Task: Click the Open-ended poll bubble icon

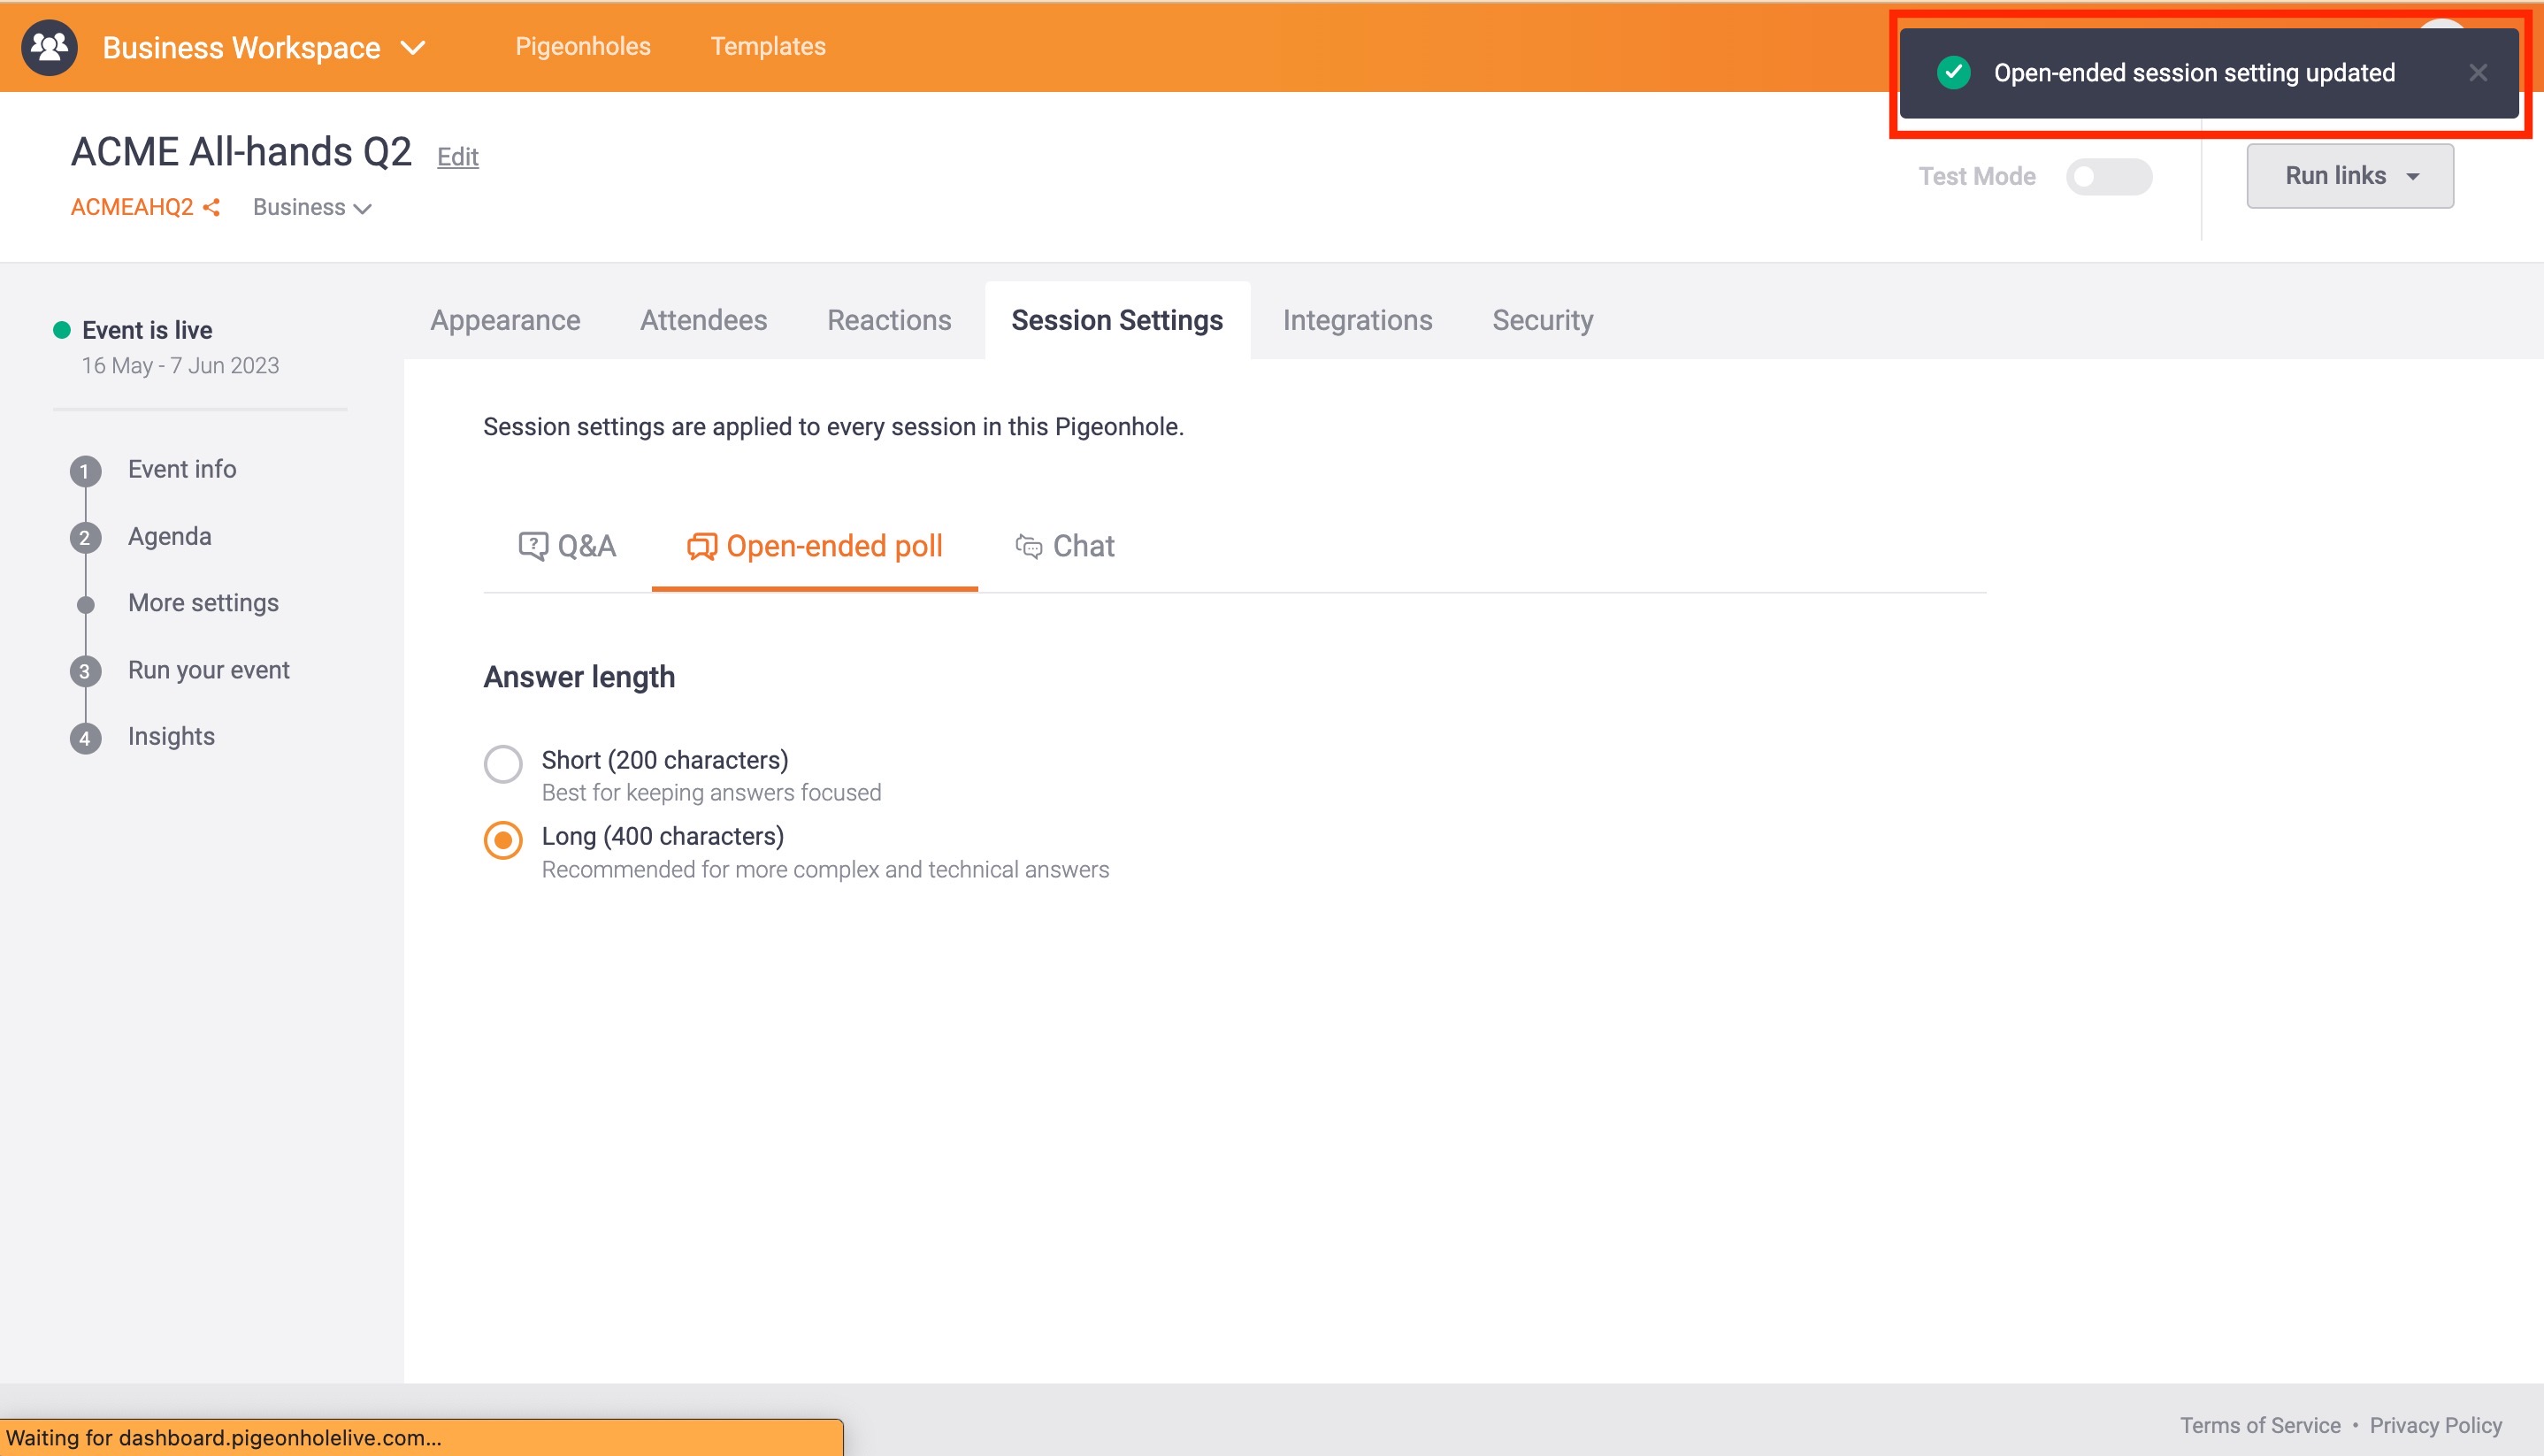Action: pos(702,546)
